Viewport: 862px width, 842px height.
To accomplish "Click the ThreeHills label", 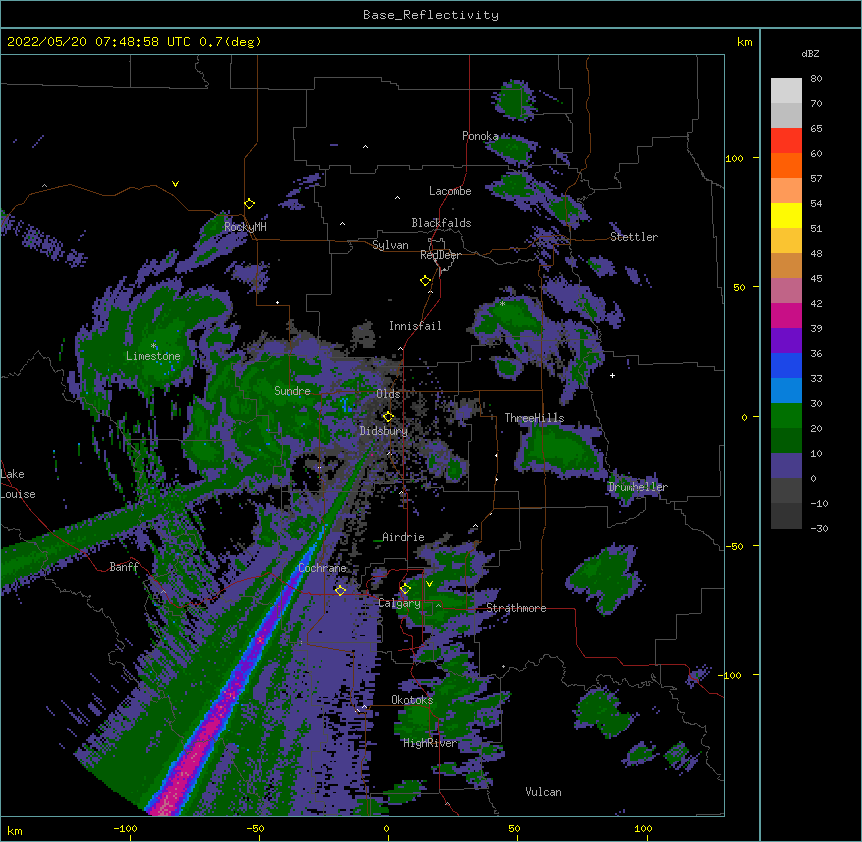I will (x=534, y=418).
